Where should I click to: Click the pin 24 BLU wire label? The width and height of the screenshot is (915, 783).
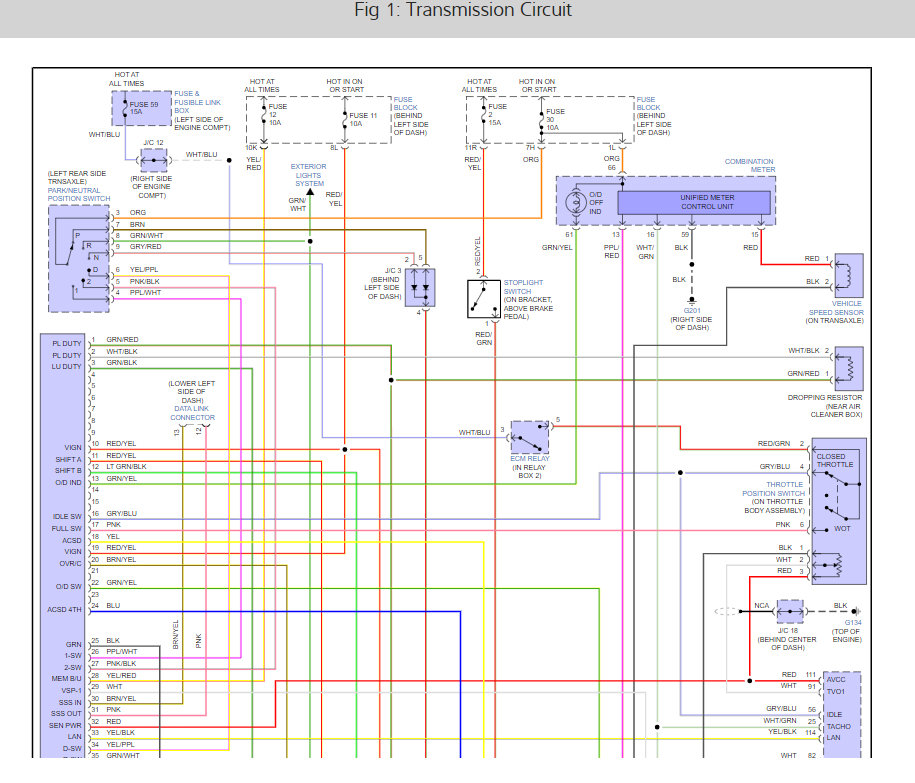113,606
